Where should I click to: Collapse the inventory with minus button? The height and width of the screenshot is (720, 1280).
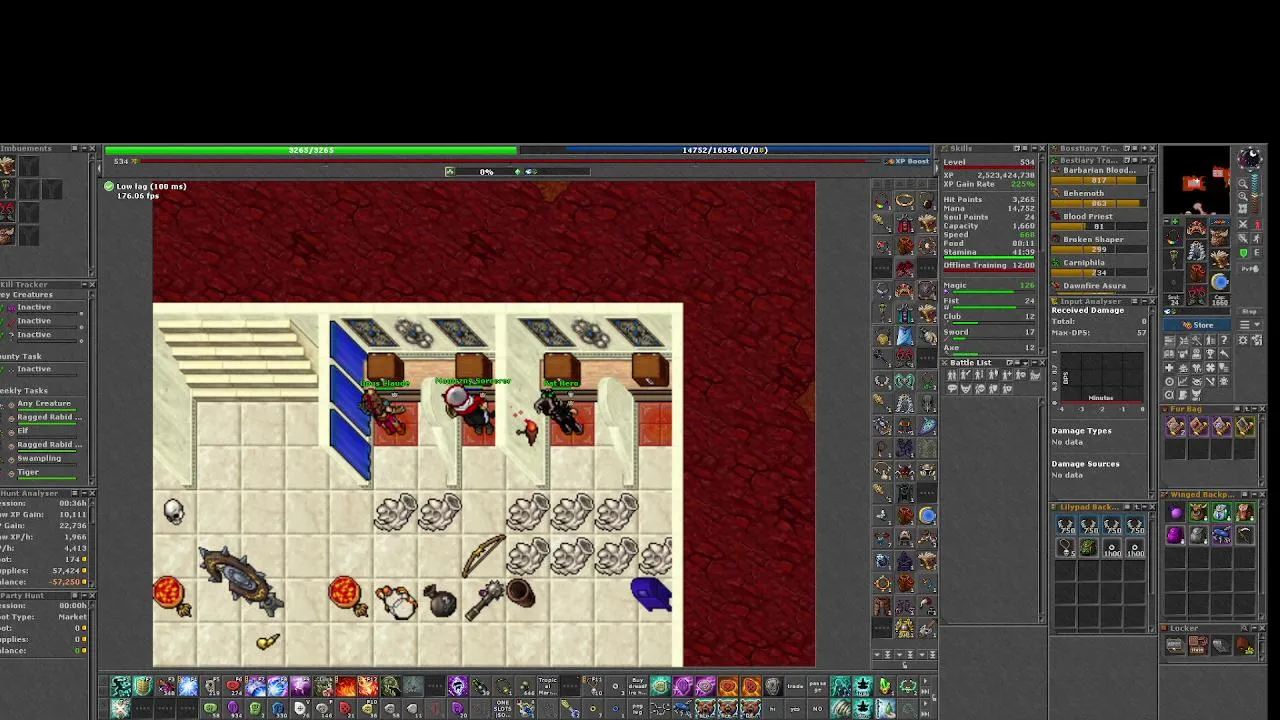(x=1167, y=221)
